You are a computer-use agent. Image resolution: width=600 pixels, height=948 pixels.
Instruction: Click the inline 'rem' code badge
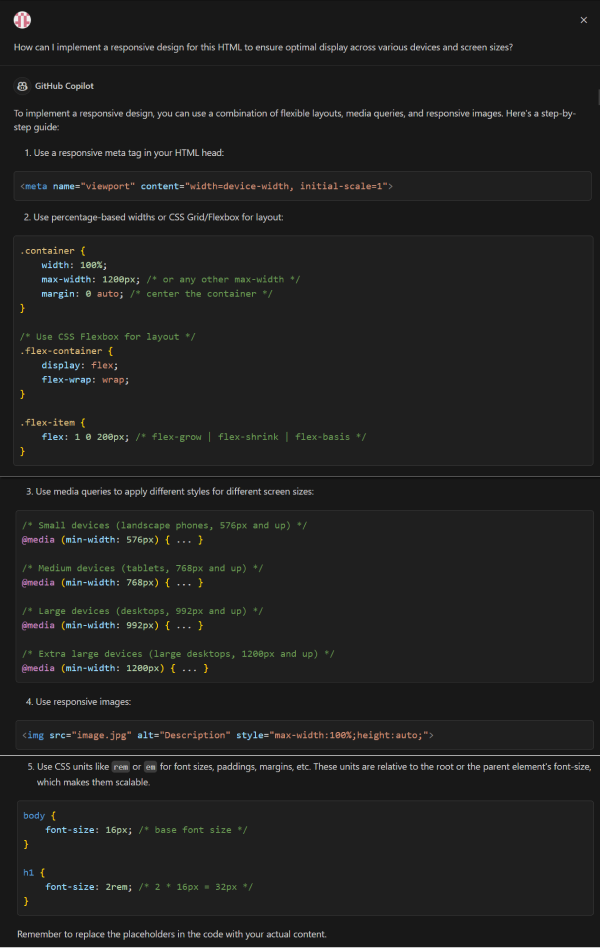click(x=121, y=767)
